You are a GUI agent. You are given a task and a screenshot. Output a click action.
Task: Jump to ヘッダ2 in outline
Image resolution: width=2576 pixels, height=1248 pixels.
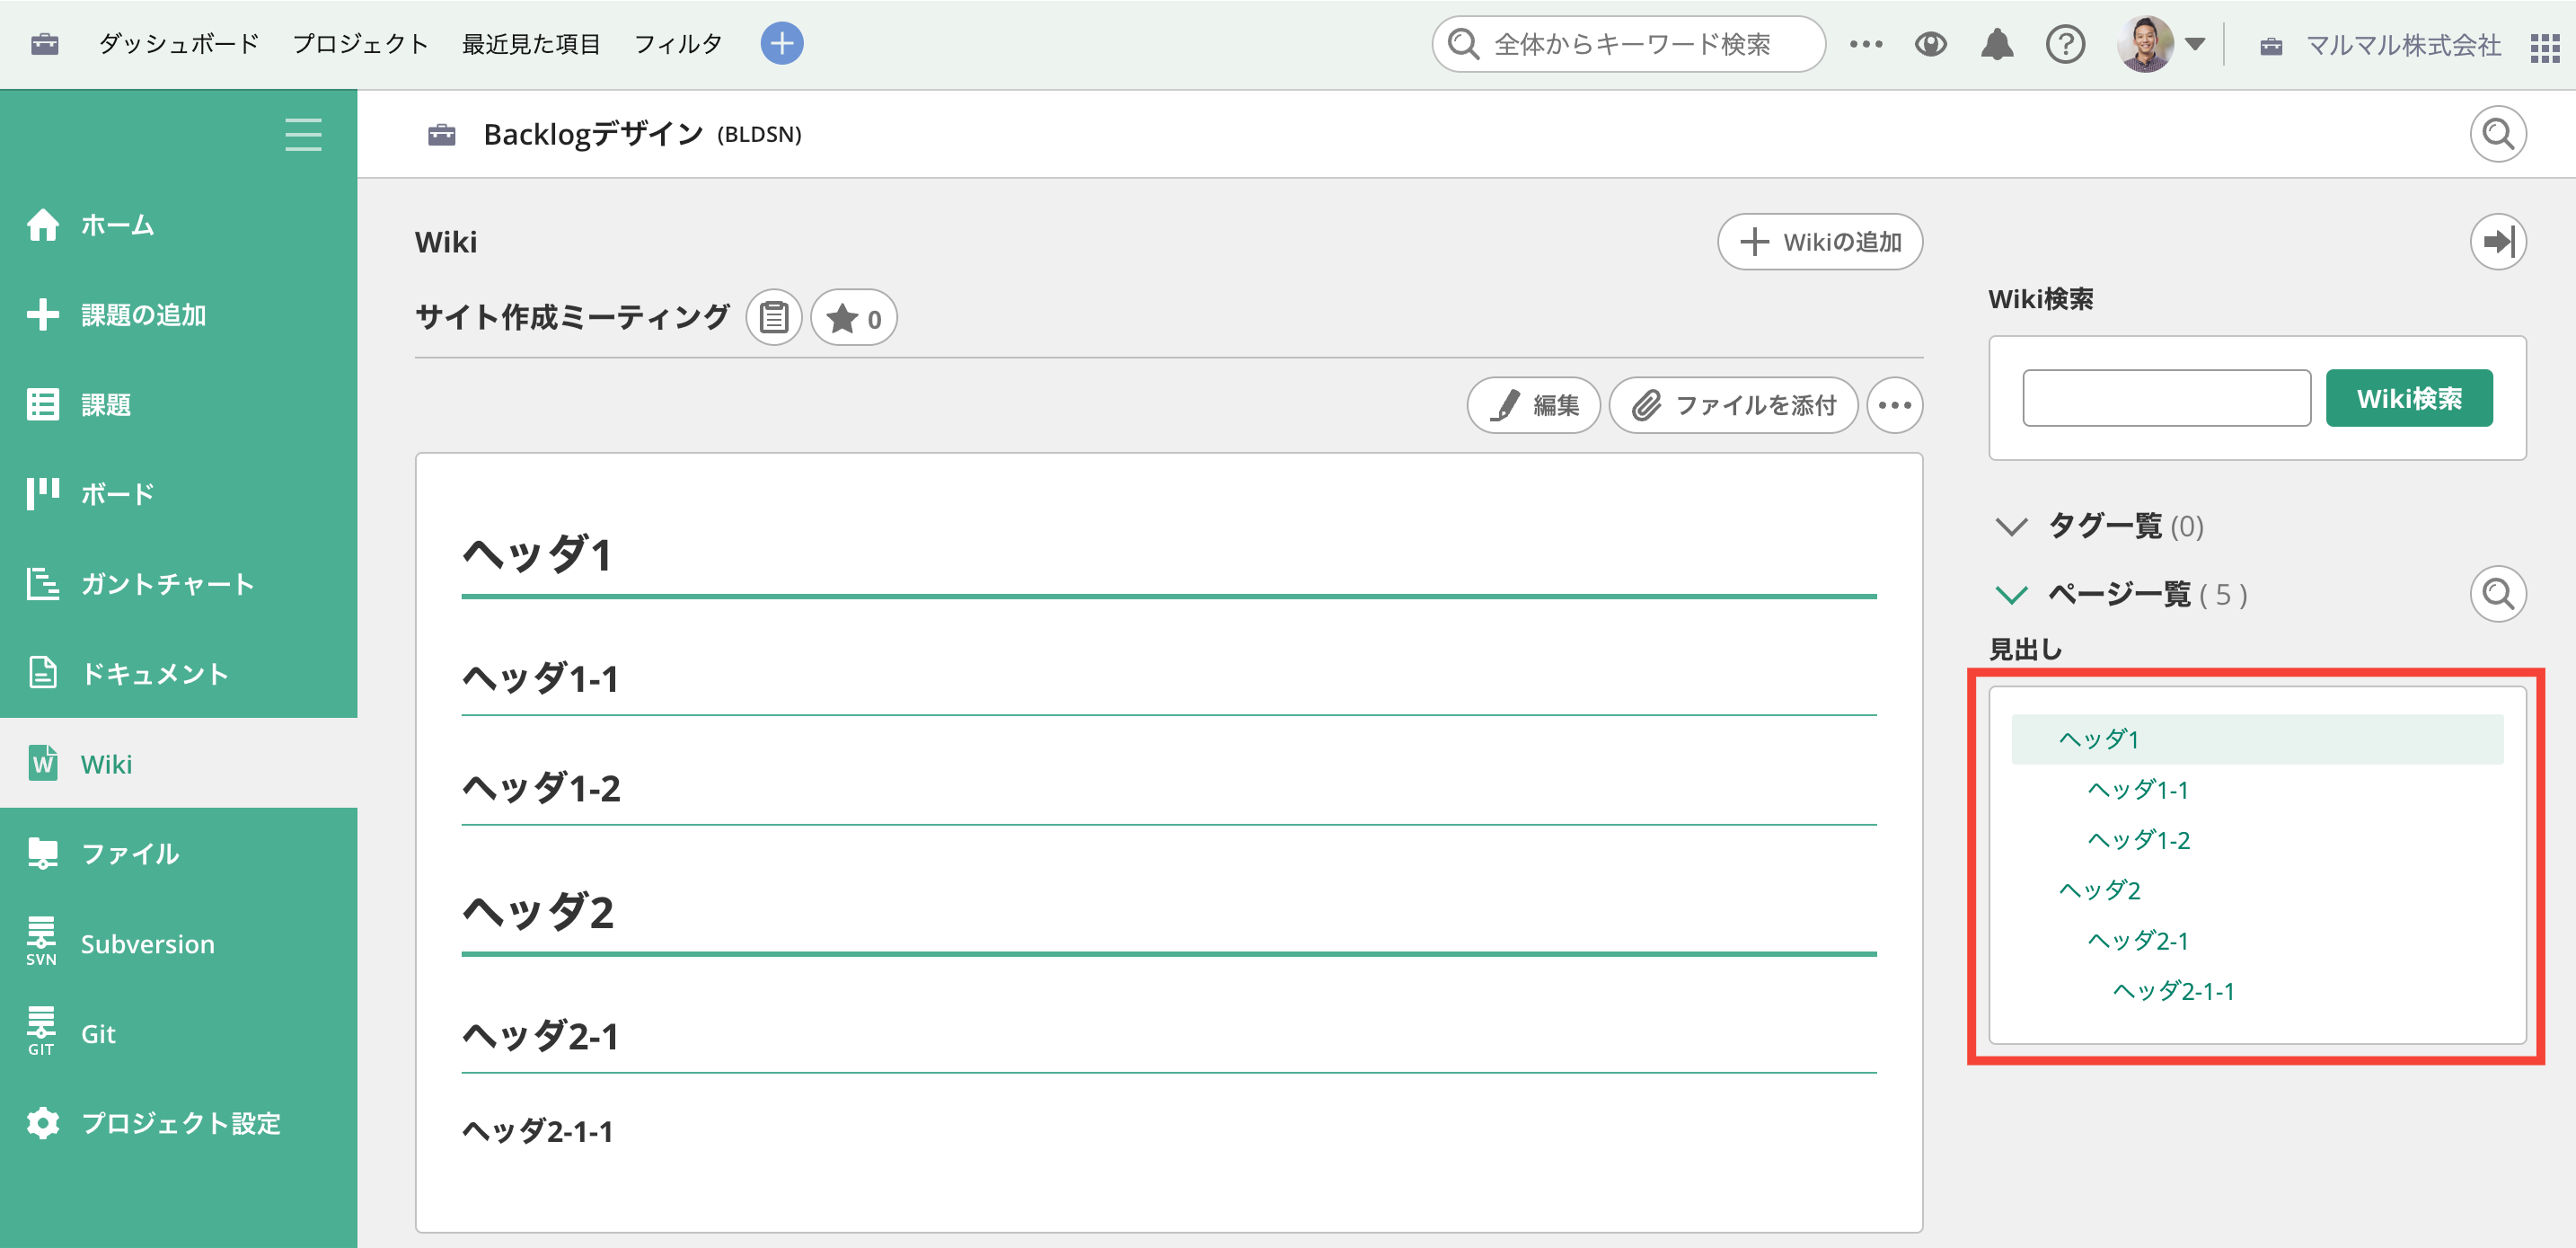(2099, 890)
